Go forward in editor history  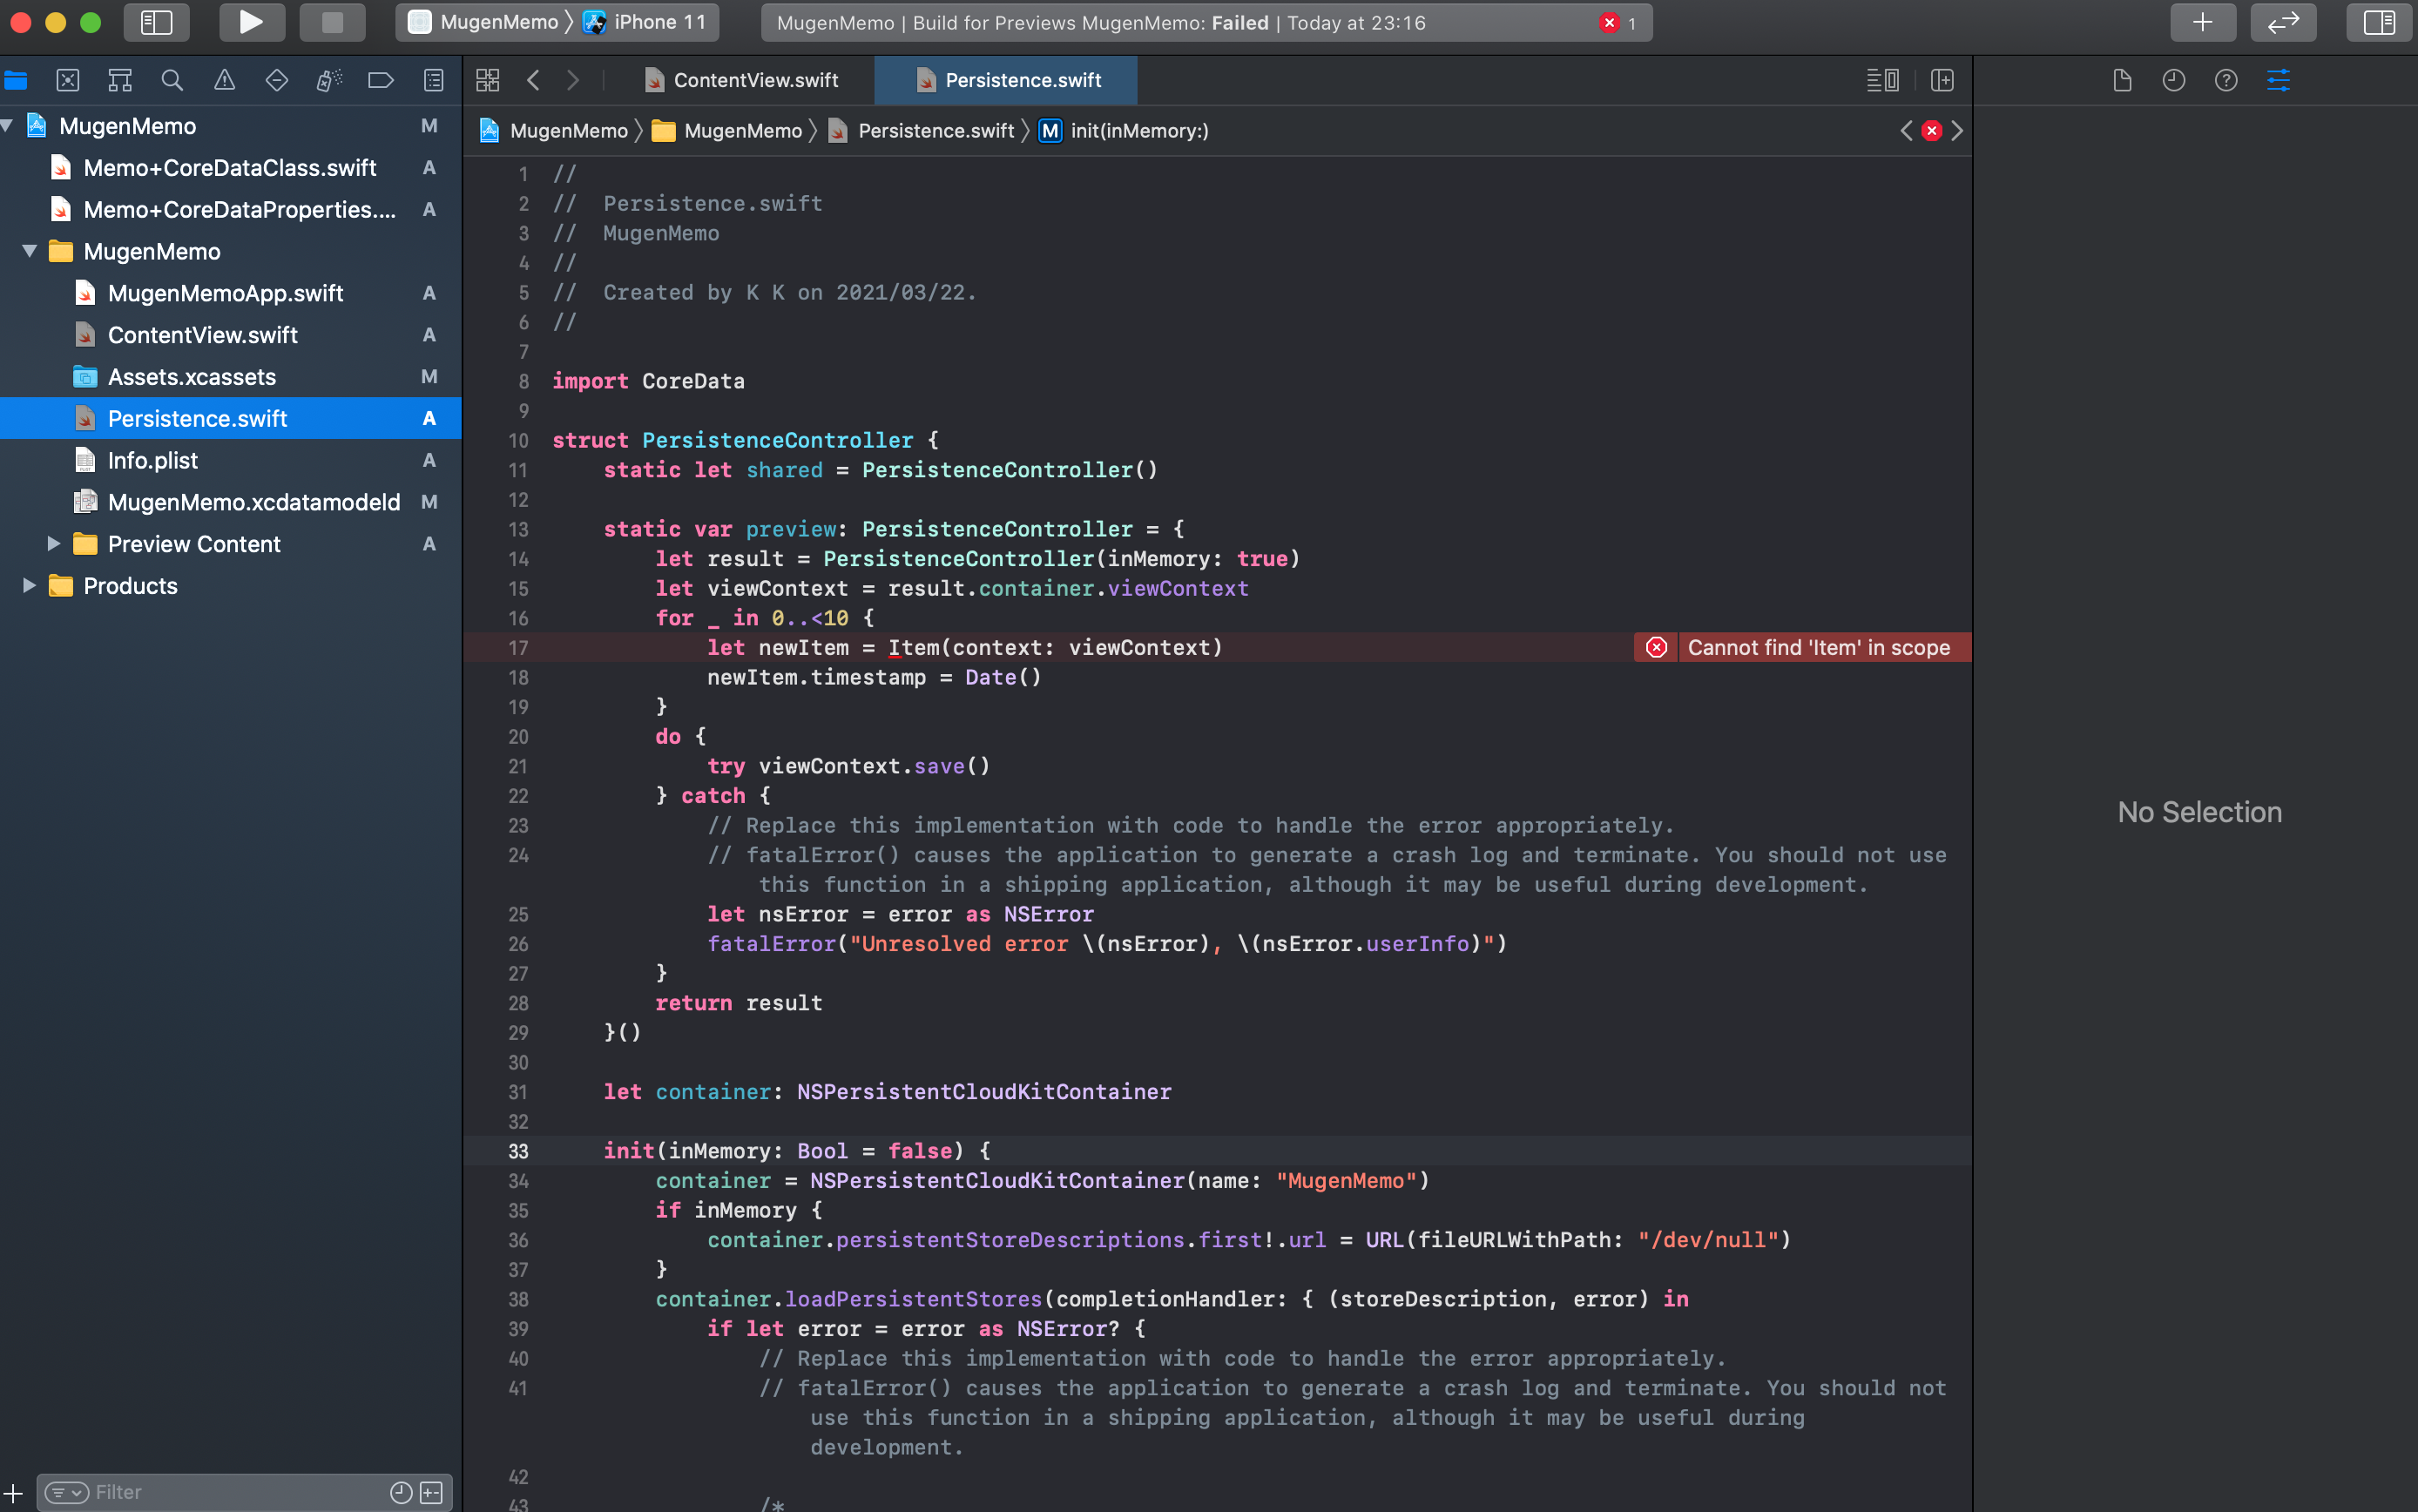(x=573, y=80)
